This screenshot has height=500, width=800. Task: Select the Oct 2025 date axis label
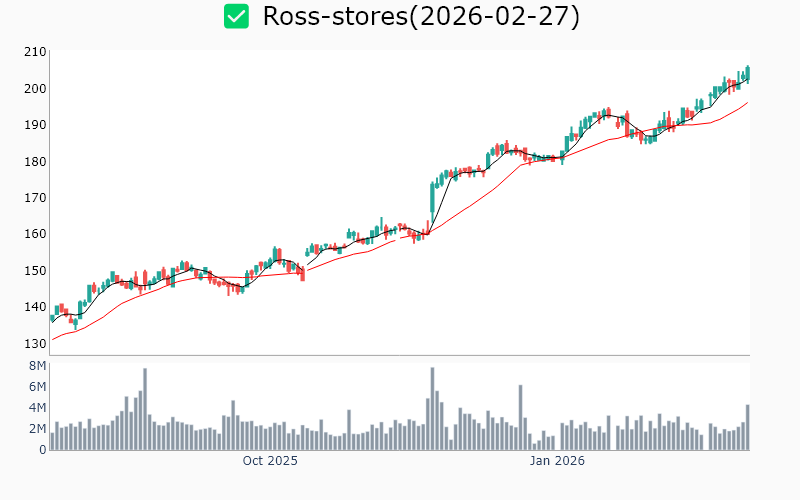(x=270, y=461)
